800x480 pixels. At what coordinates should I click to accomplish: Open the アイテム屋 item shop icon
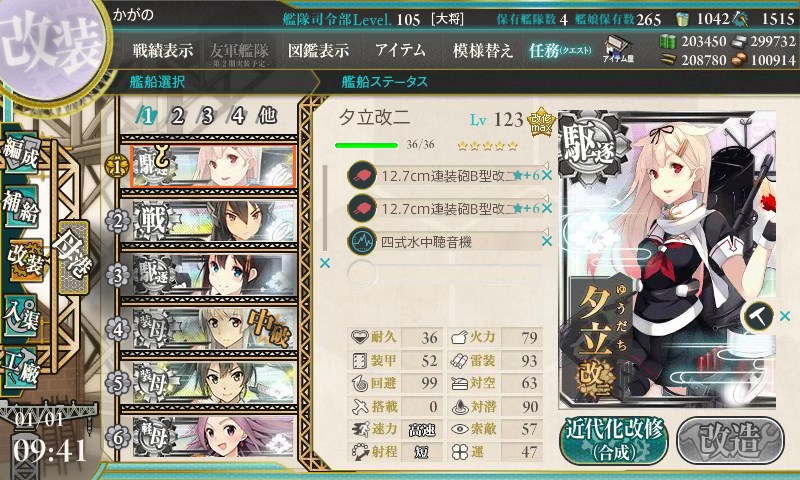617,49
